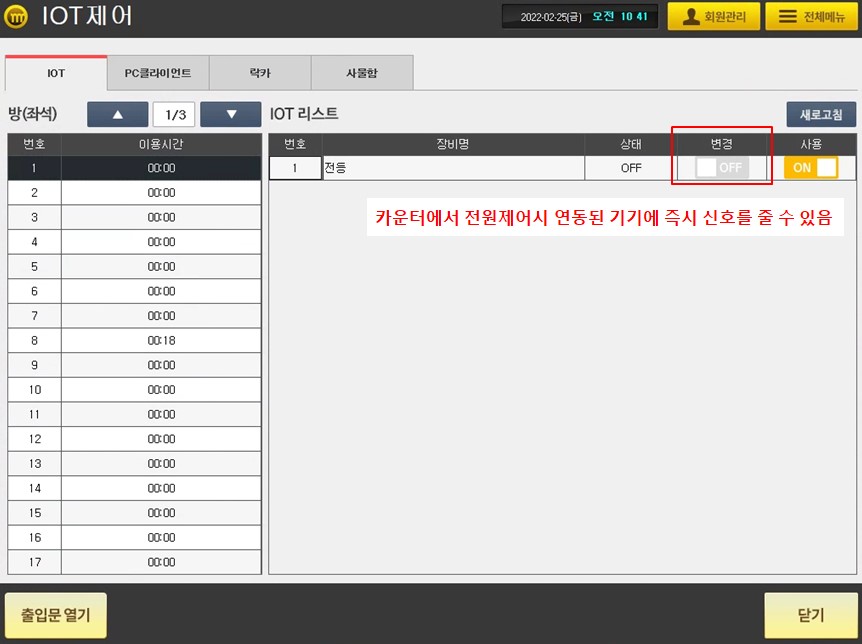862x644 pixels.
Task: Click the 닫기 close button
Action: coord(811,615)
